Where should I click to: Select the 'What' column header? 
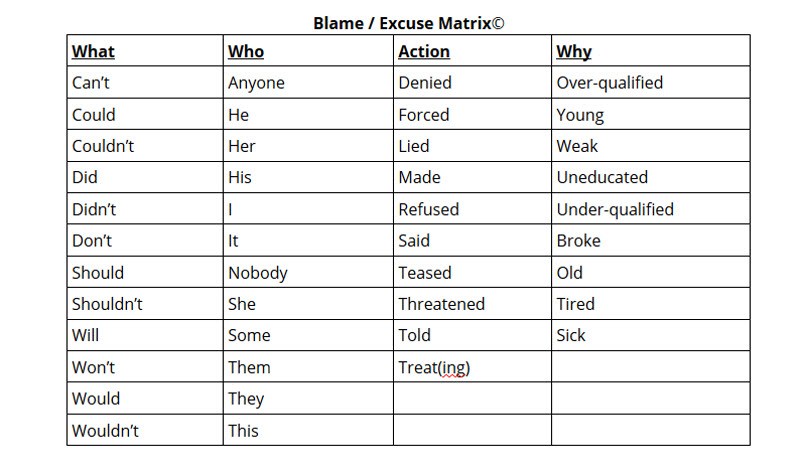[x=94, y=52]
